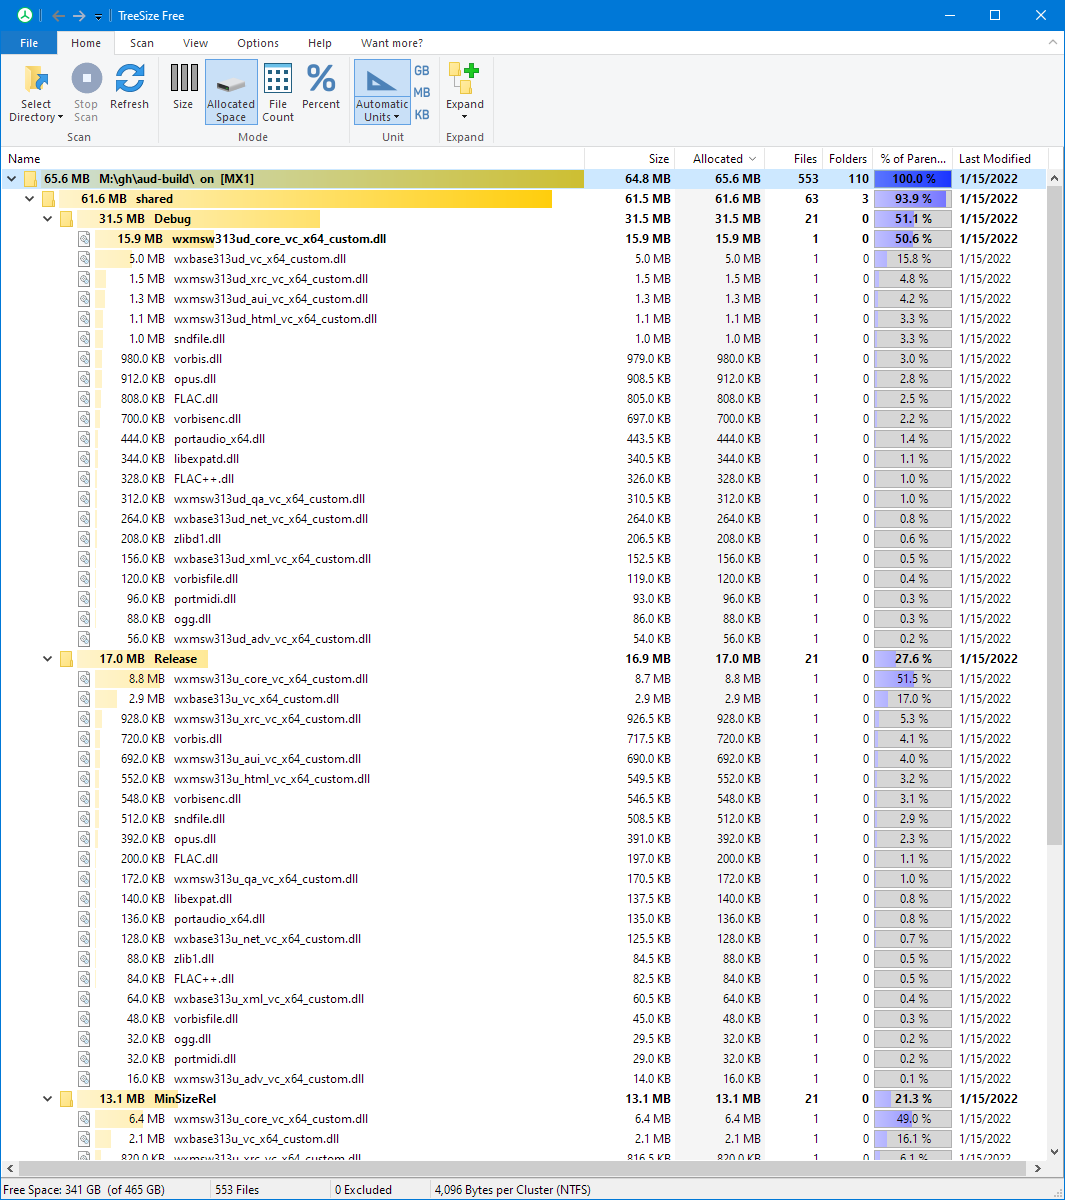Open the Options tab
The image size is (1065, 1200).
point(258,43)
